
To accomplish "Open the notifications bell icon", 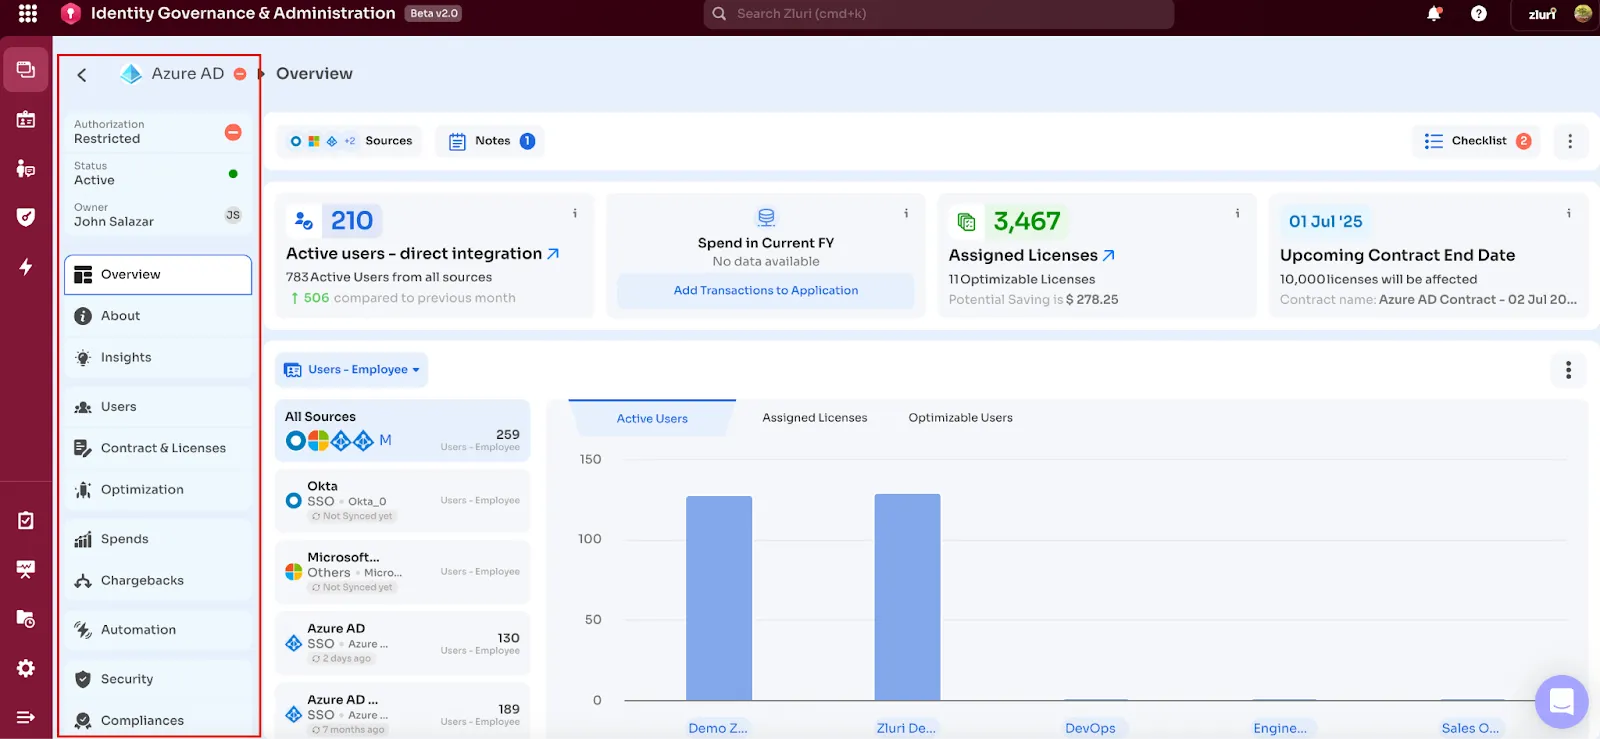I will point(1434,13).
